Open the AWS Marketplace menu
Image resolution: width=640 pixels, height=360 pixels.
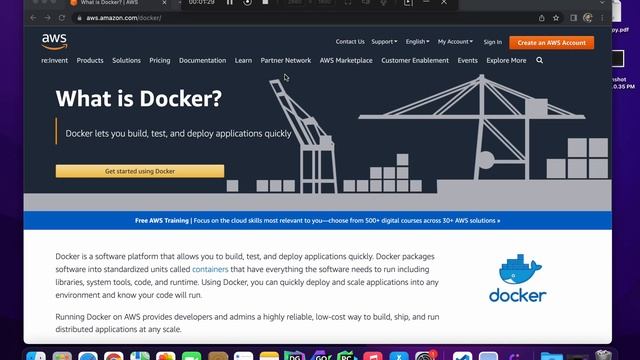point(346,60)
